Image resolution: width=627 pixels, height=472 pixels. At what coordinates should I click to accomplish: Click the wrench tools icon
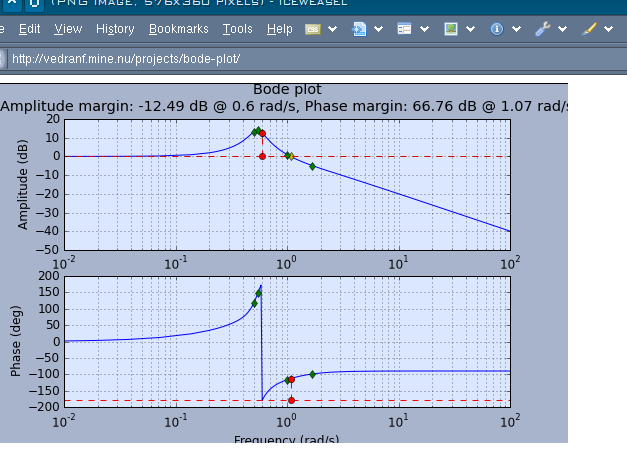pyautogui.click(x=543, y=29)
